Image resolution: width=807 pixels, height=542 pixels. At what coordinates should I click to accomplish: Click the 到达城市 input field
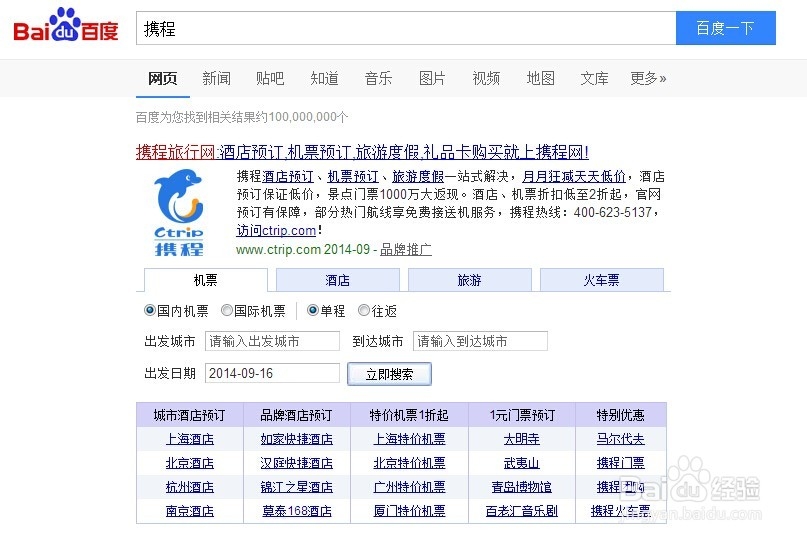point(480,341)
